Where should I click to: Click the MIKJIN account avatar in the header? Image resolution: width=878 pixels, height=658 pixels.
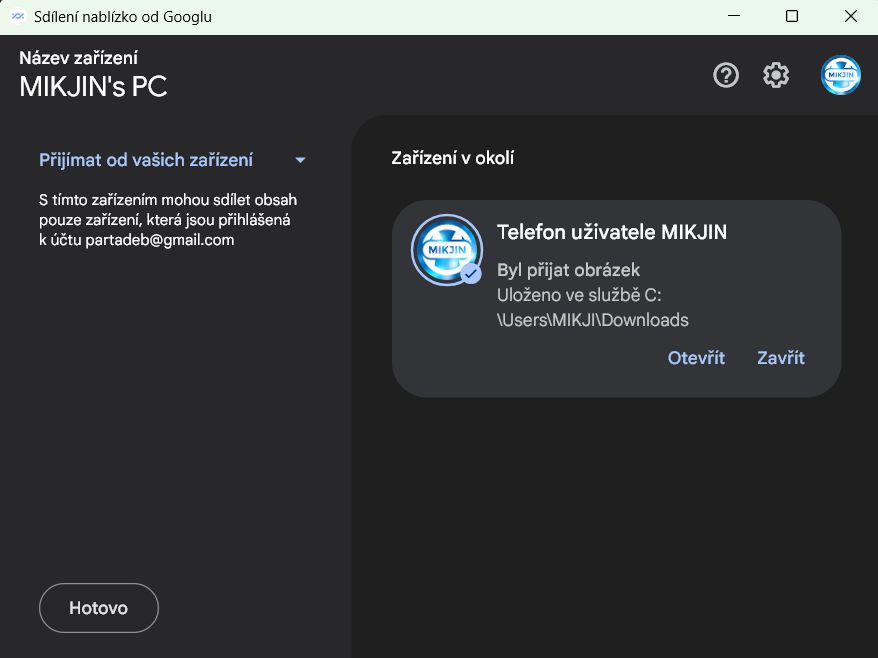(x=840, y=75)
